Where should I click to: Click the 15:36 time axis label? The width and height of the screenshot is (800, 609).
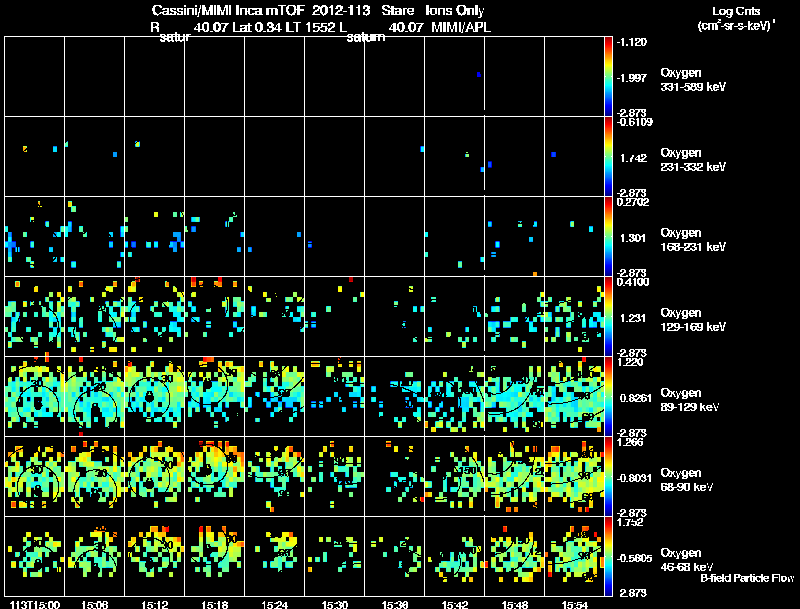394,605
